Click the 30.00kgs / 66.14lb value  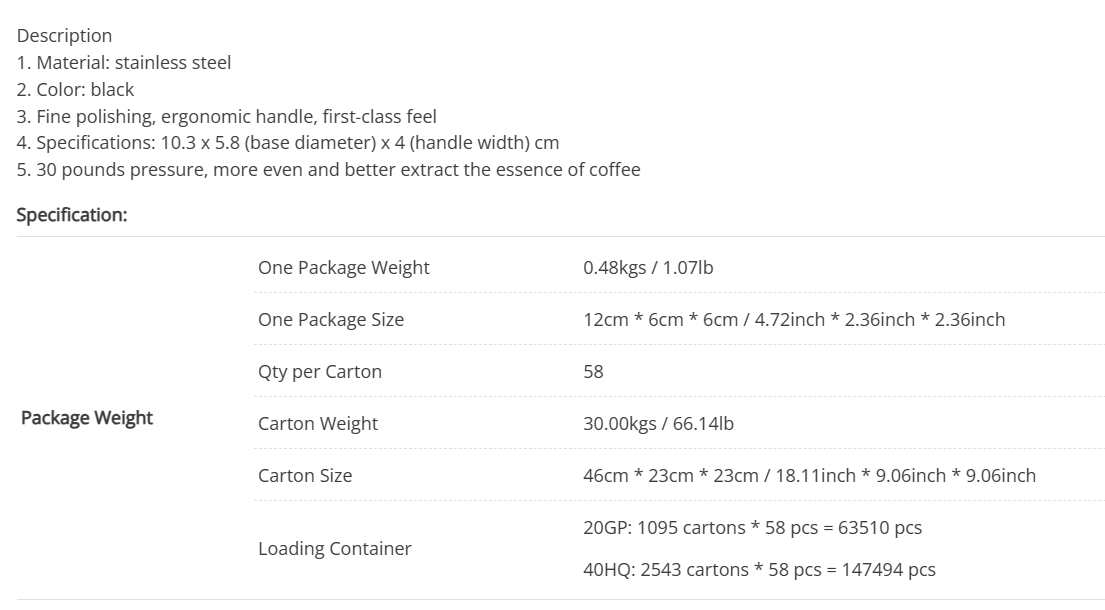659,423
